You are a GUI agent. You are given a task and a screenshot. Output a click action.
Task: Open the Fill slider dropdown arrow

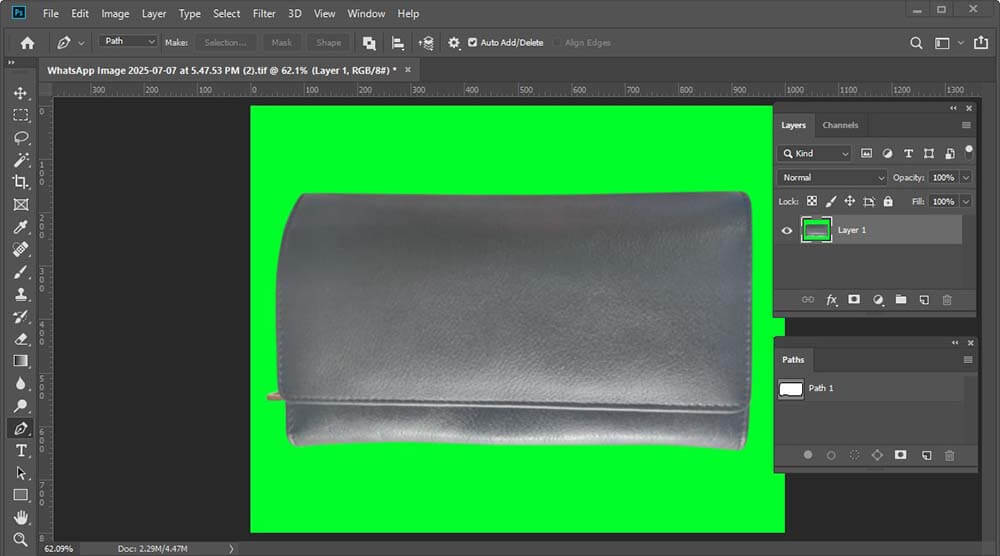click(x=966, y=201)
